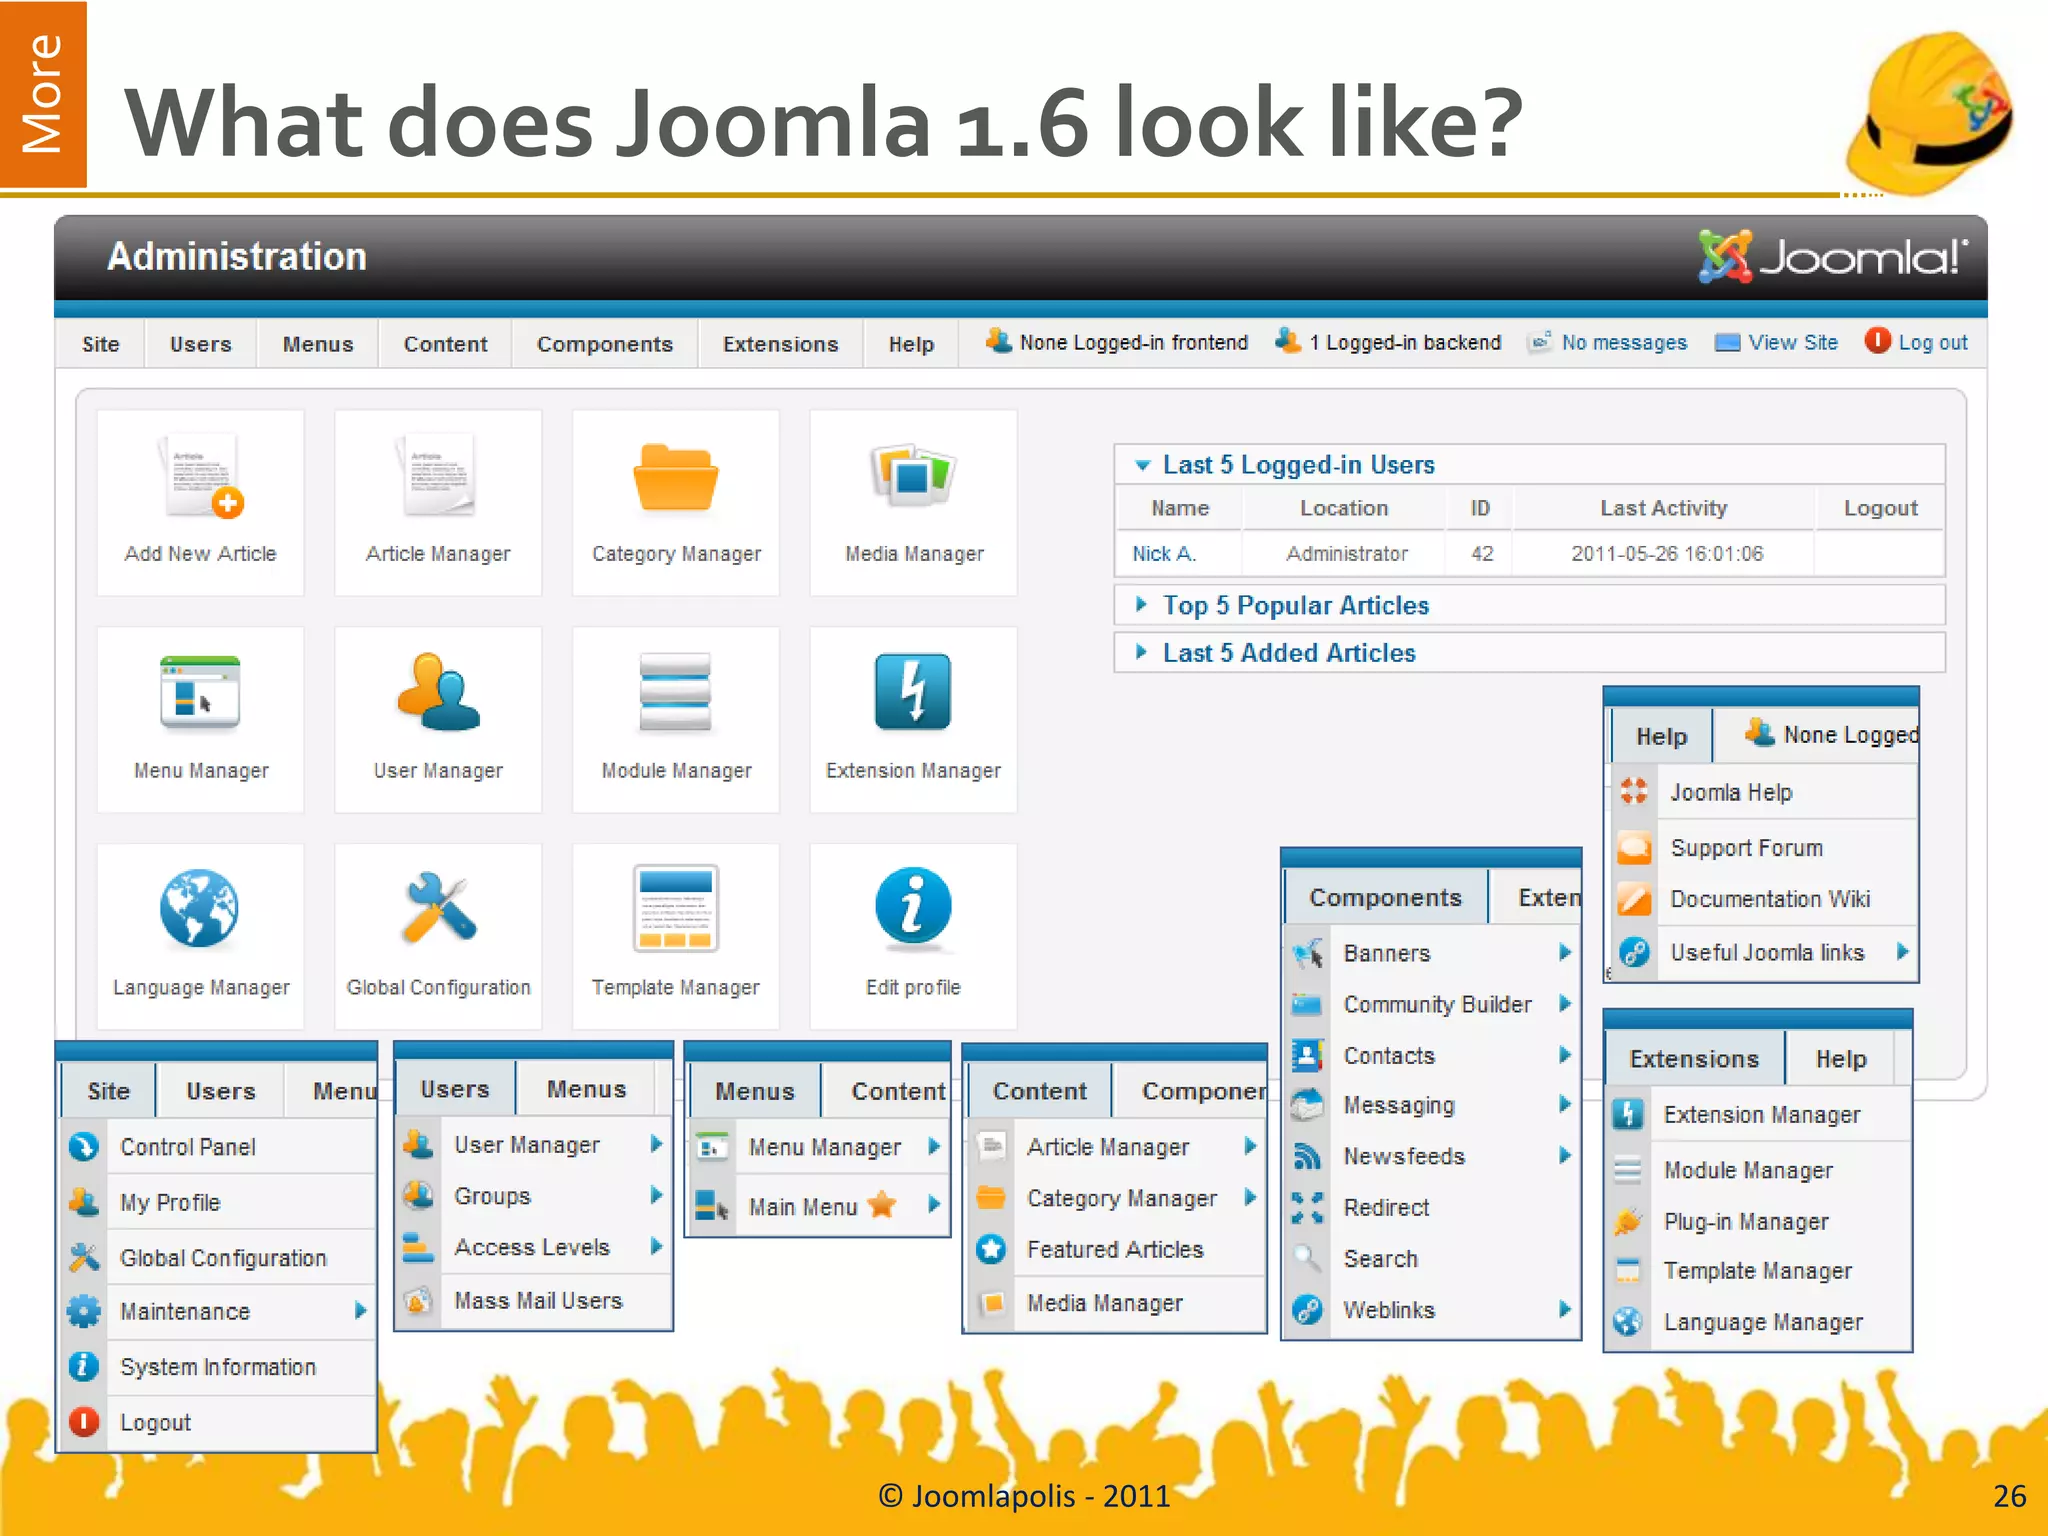
Task: Open the Add New Article icon
Action: (200, 476)
